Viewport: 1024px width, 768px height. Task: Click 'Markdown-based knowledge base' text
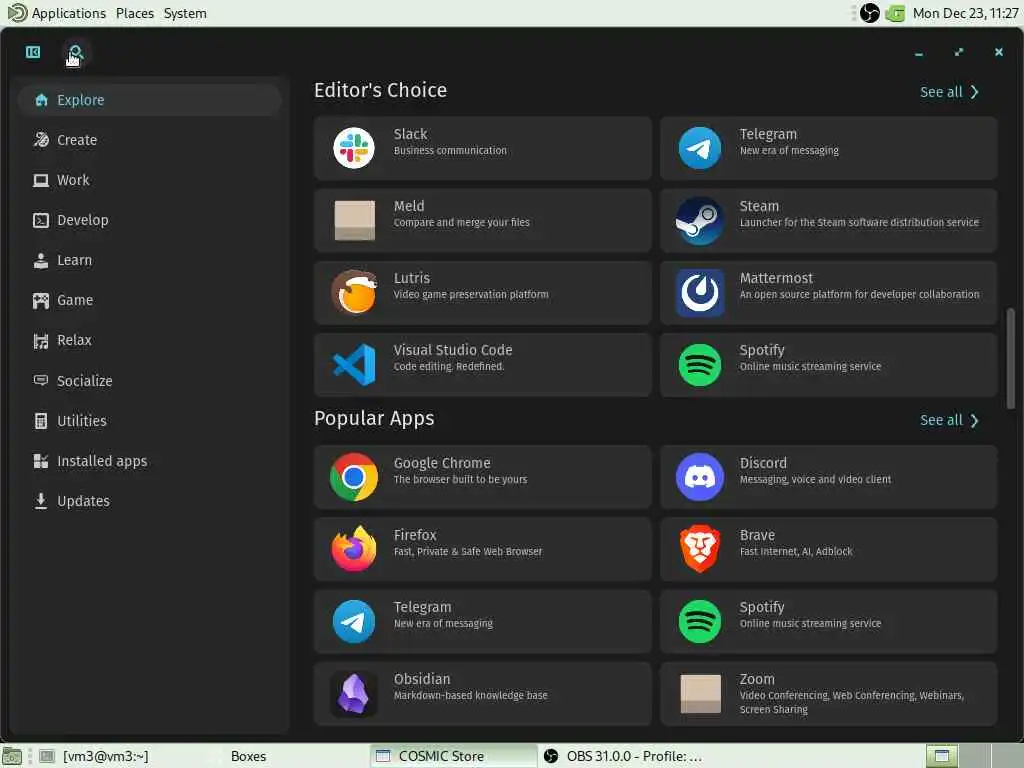(470, 696)
